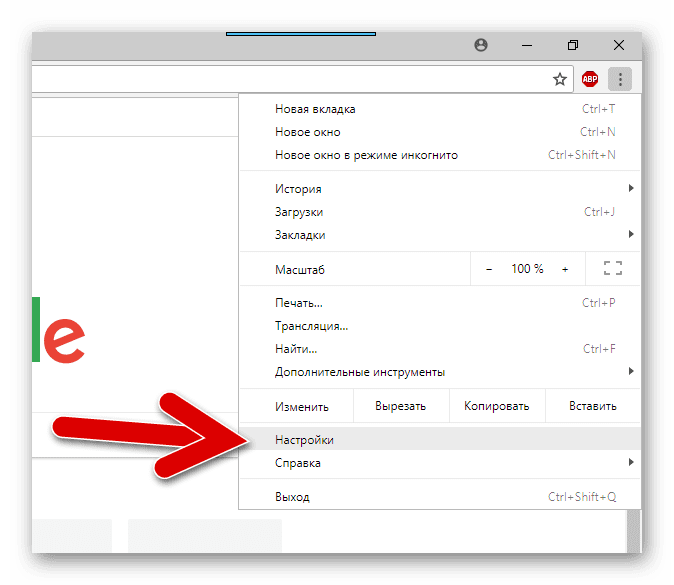Viewport: 674px width, 585px height.
Task: Choose Трансляция... menu entry
Action: 440,326
